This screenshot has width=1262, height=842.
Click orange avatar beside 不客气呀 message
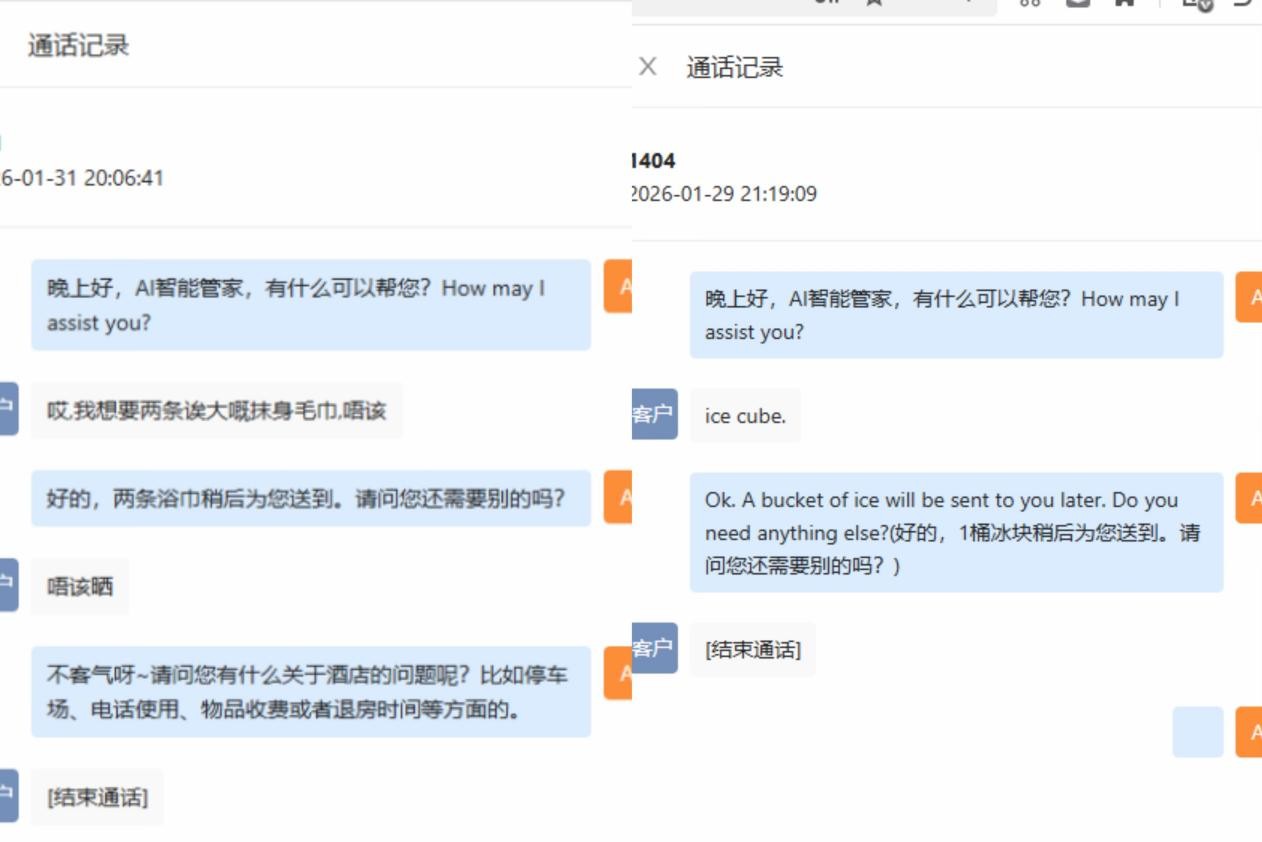click(618, 673)
